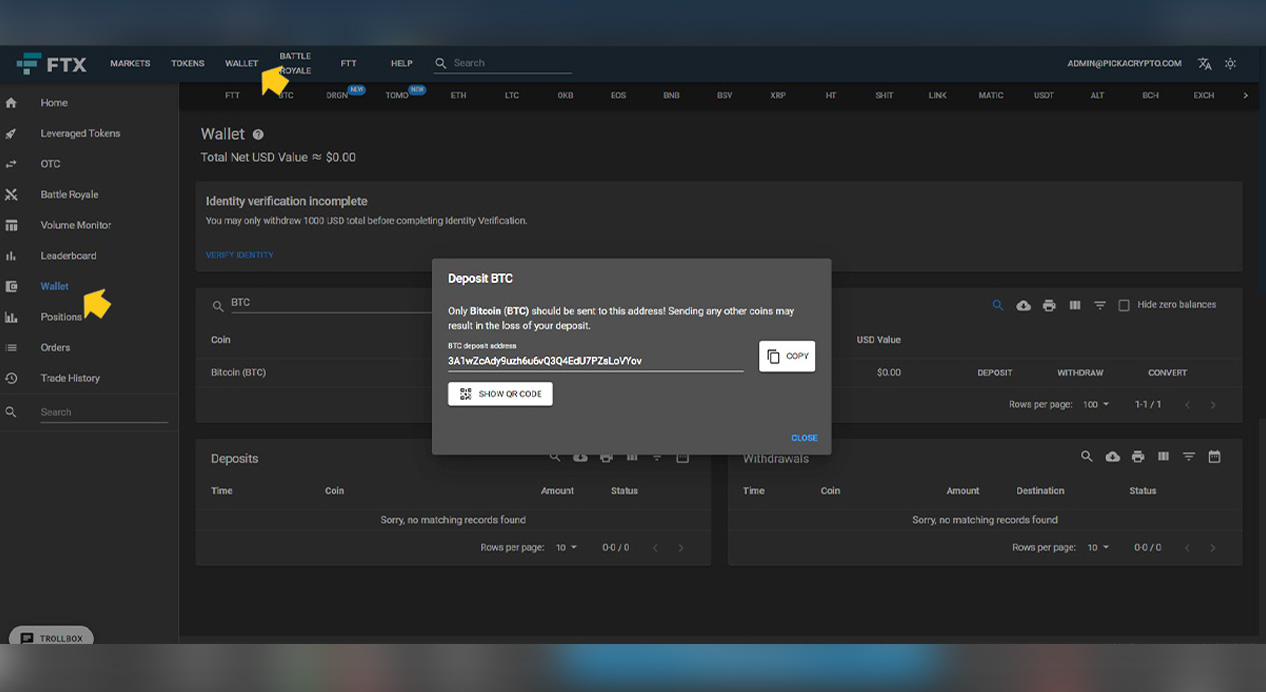Click the FTX logo in the header
The height and width of the screenshot is (692, 1266).
(52, 64)
